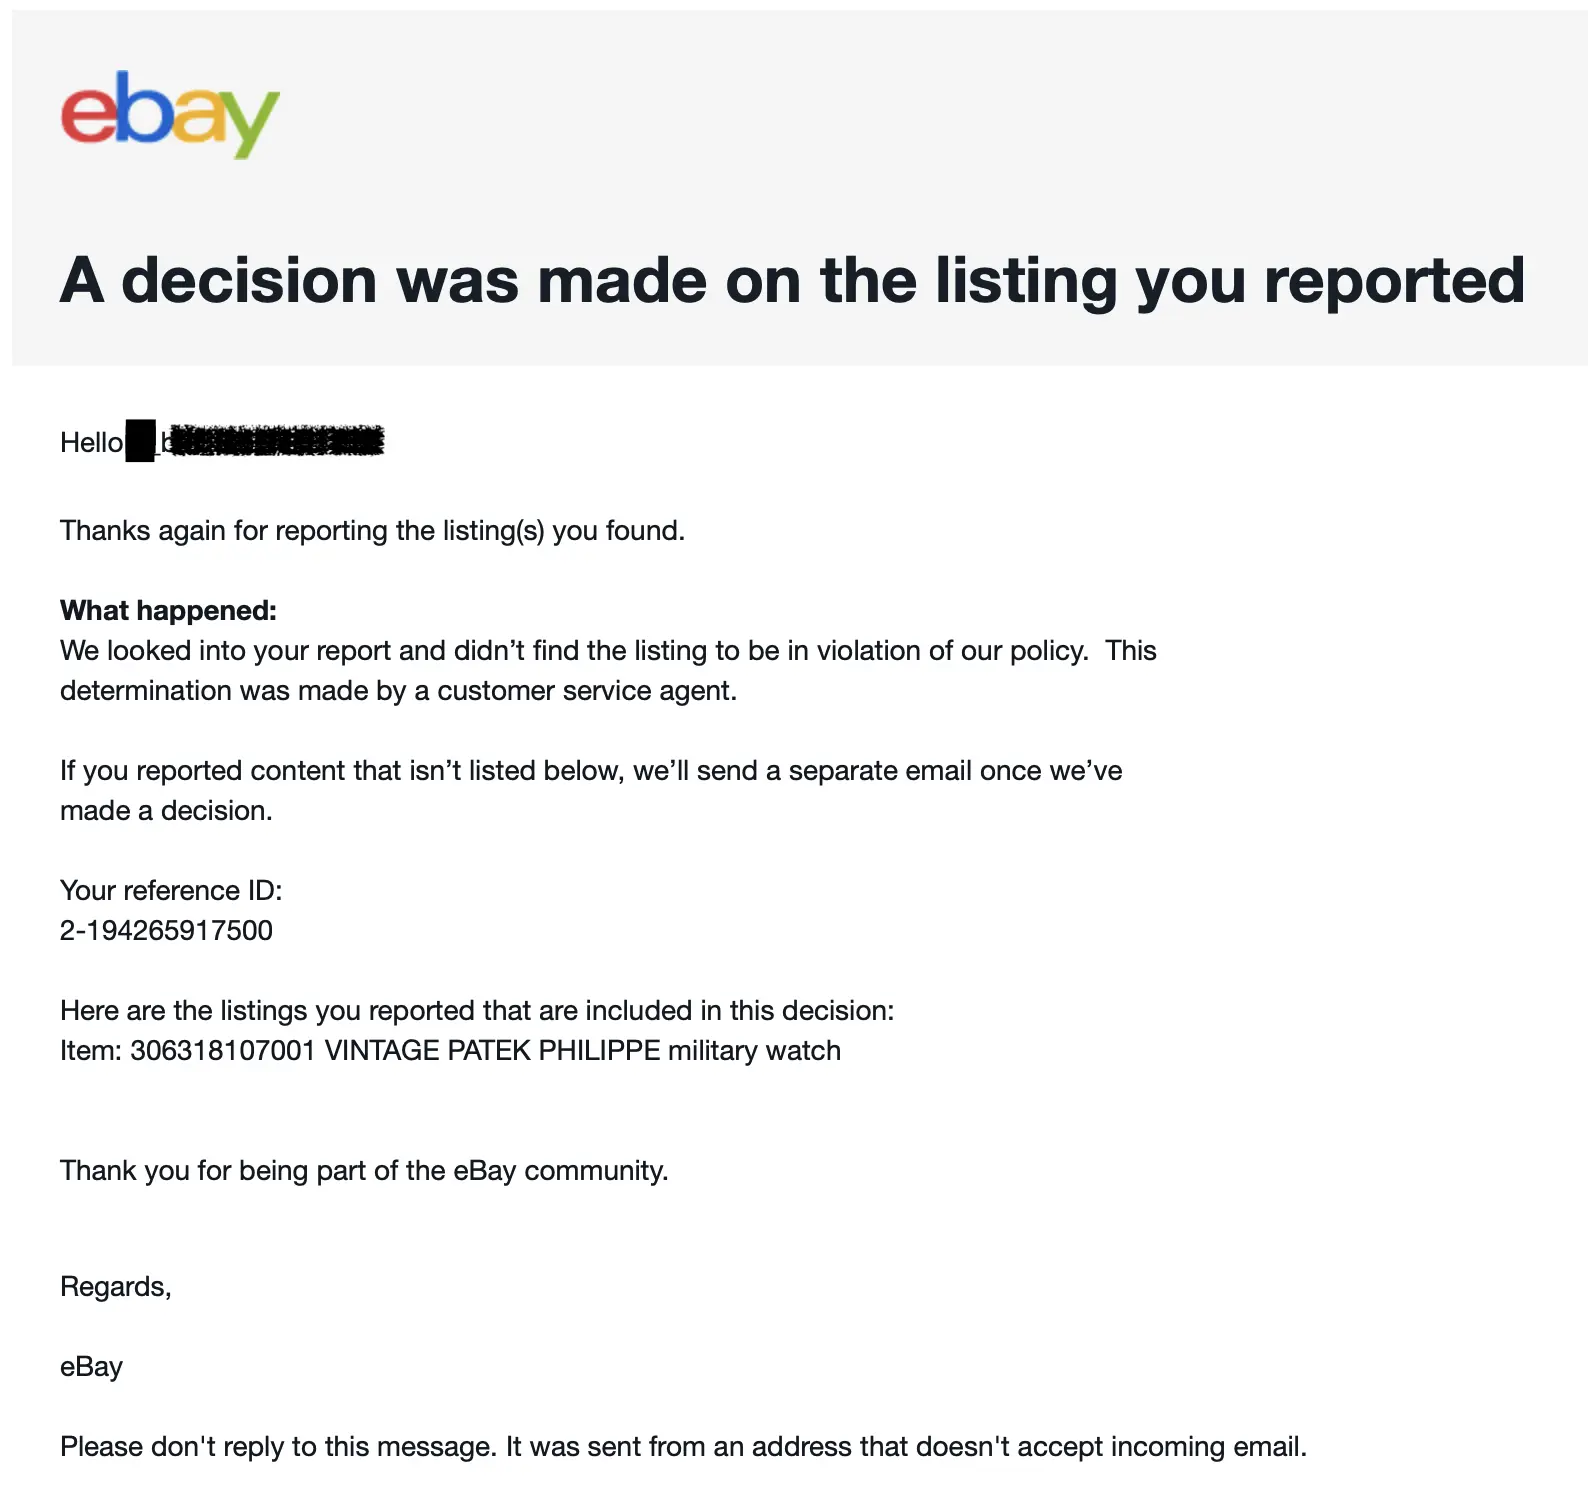Click the "A decision was made" headline

(x=792, y=280)
